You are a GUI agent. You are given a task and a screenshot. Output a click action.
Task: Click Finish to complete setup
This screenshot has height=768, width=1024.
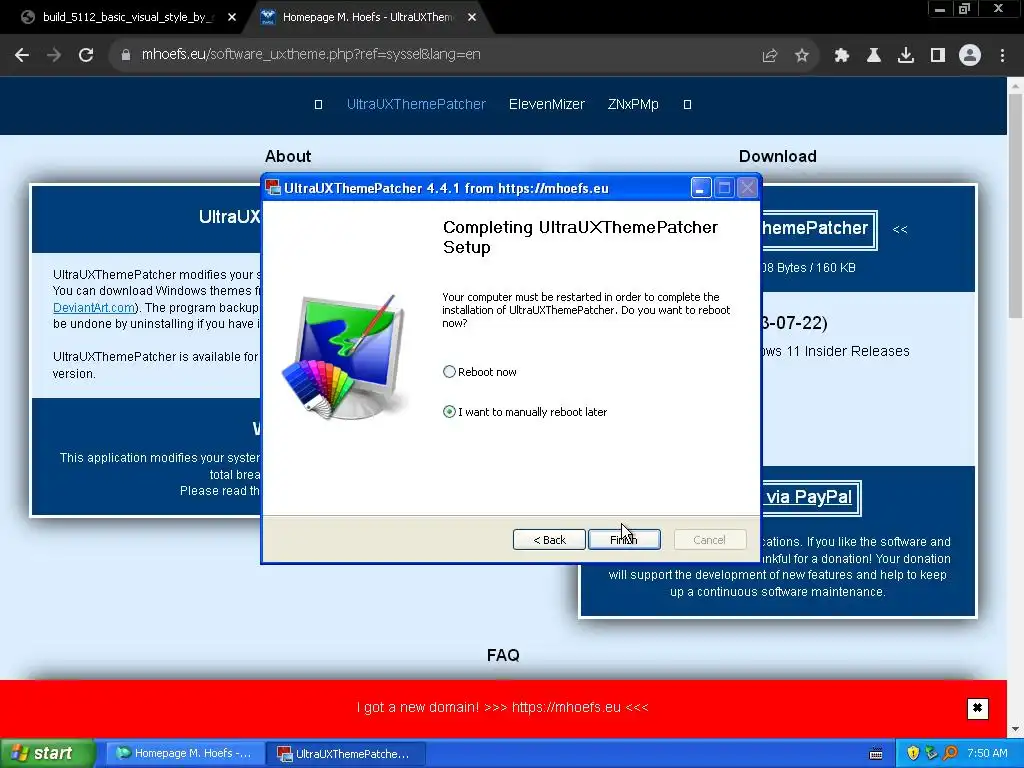(624, 539)
